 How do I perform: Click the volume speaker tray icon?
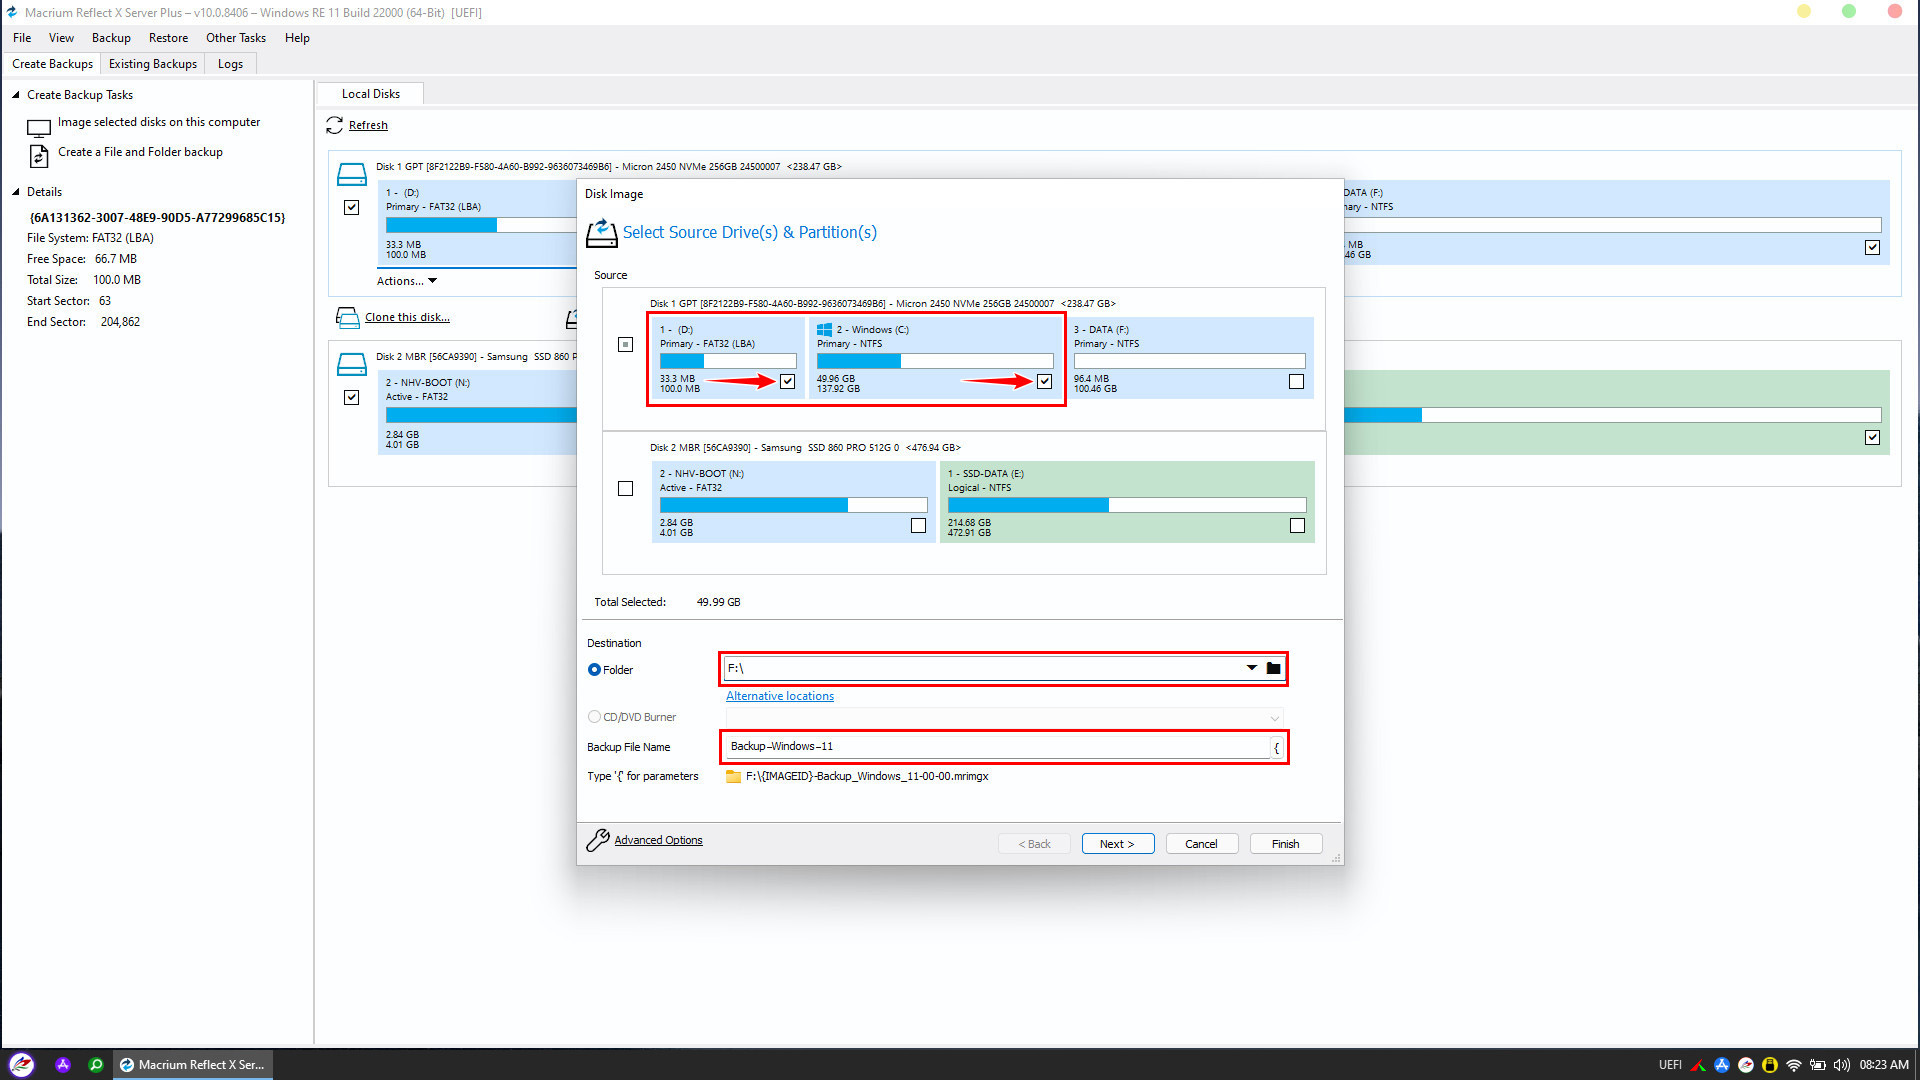click(1841, 1065)
